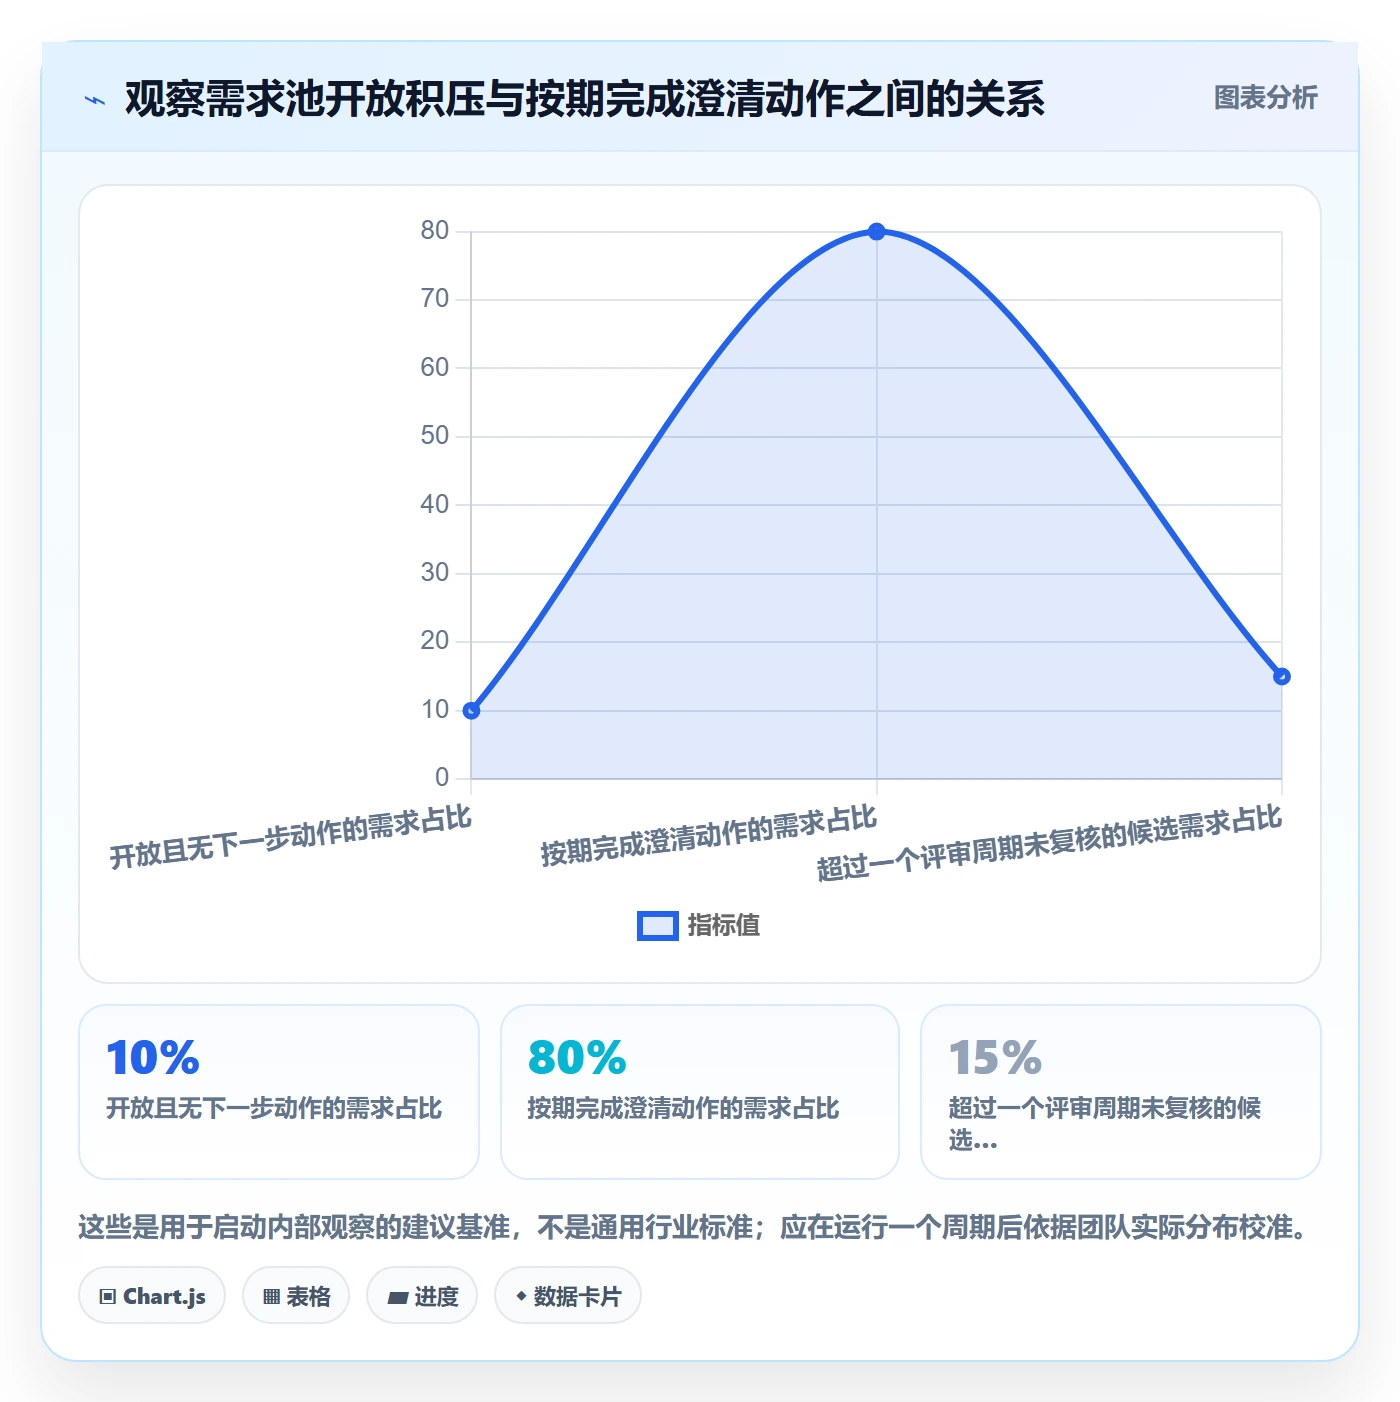
Task: Select the data point at value 10
Action: [x=471, y=710]
